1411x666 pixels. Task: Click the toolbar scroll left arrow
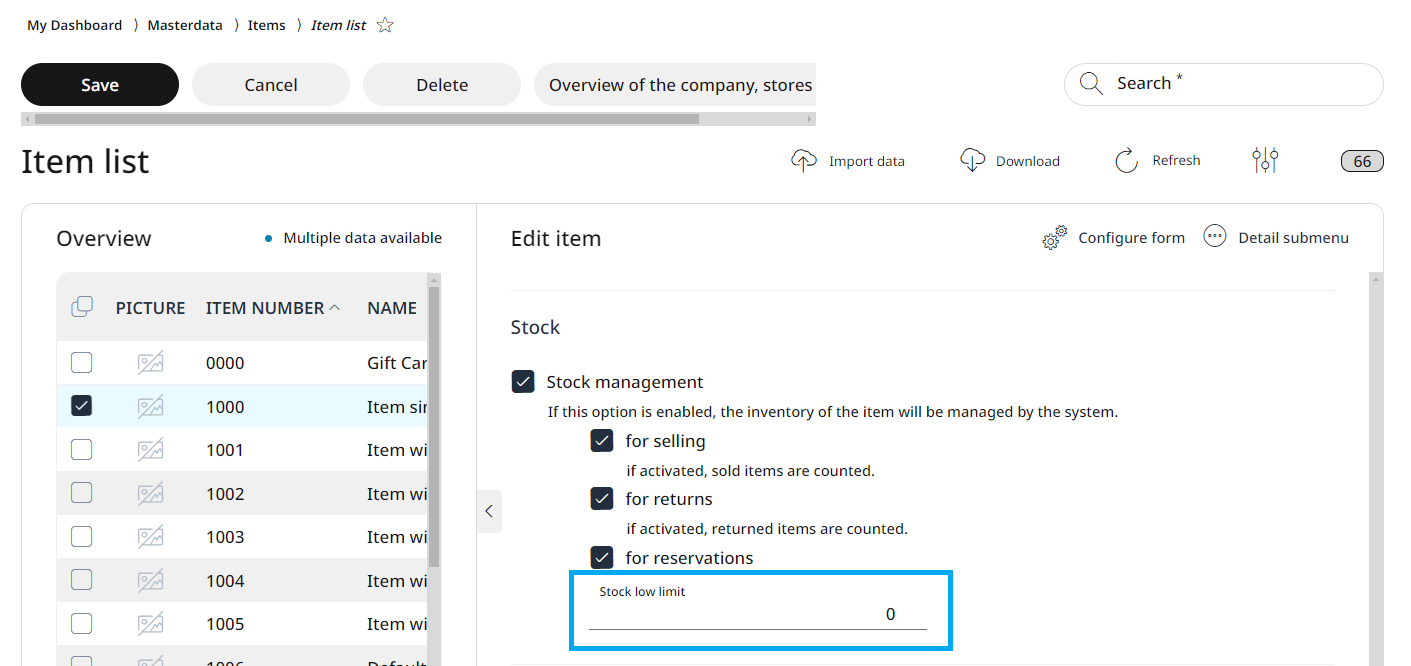coord(27,119)
